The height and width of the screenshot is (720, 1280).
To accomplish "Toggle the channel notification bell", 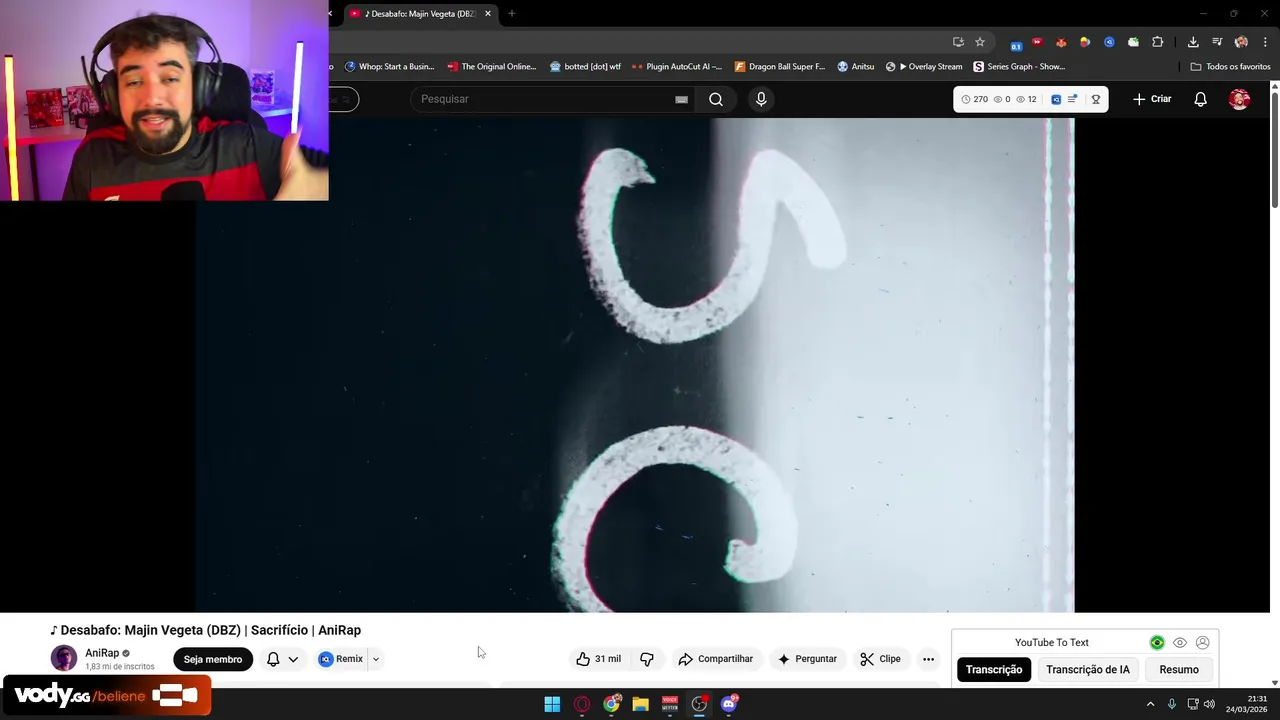I will click(x=282, y=659).
